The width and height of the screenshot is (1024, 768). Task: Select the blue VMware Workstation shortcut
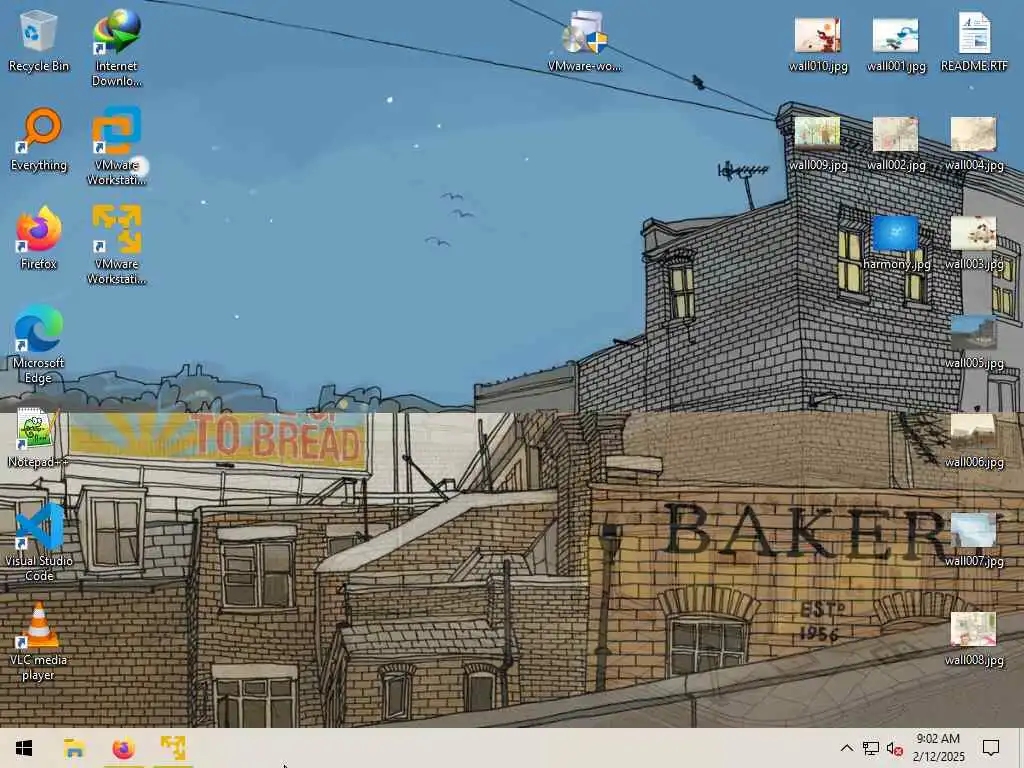(x=116, y=146)
